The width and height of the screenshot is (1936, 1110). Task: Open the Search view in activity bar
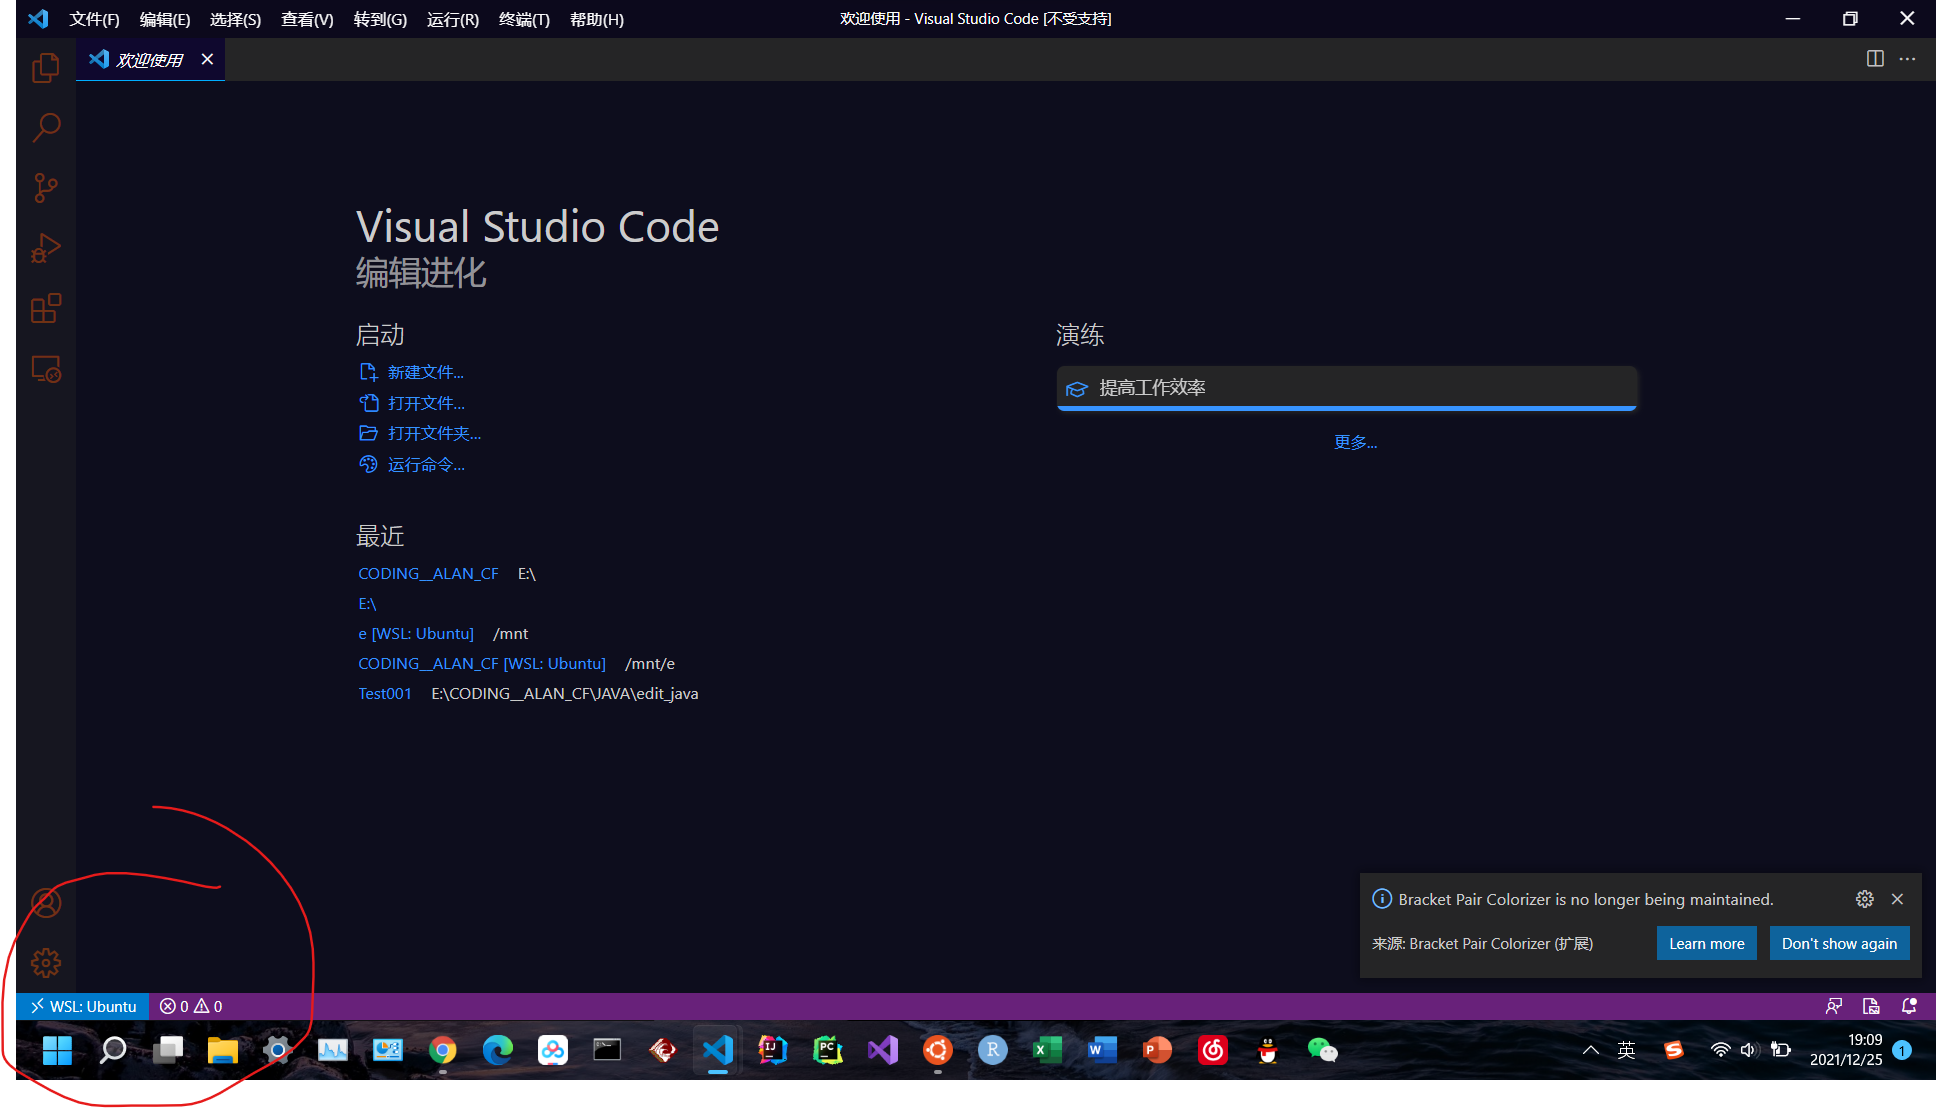[x=46, y=128]
